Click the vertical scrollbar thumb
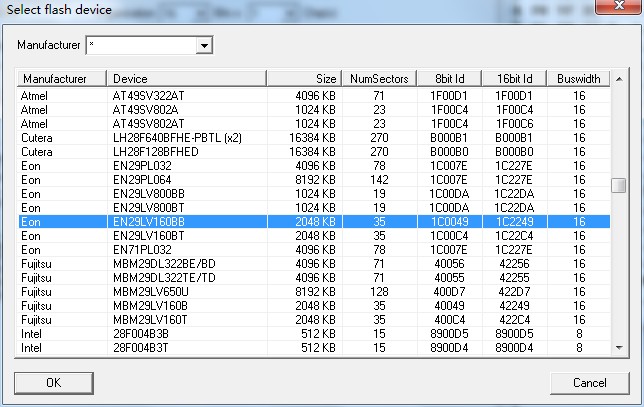This screenshot has width=644, height=407. [619, 185]
